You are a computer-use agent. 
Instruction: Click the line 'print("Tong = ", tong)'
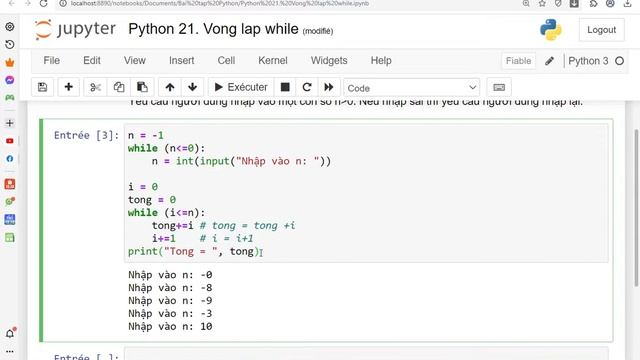pyautogui.click(x=193, y=251)
